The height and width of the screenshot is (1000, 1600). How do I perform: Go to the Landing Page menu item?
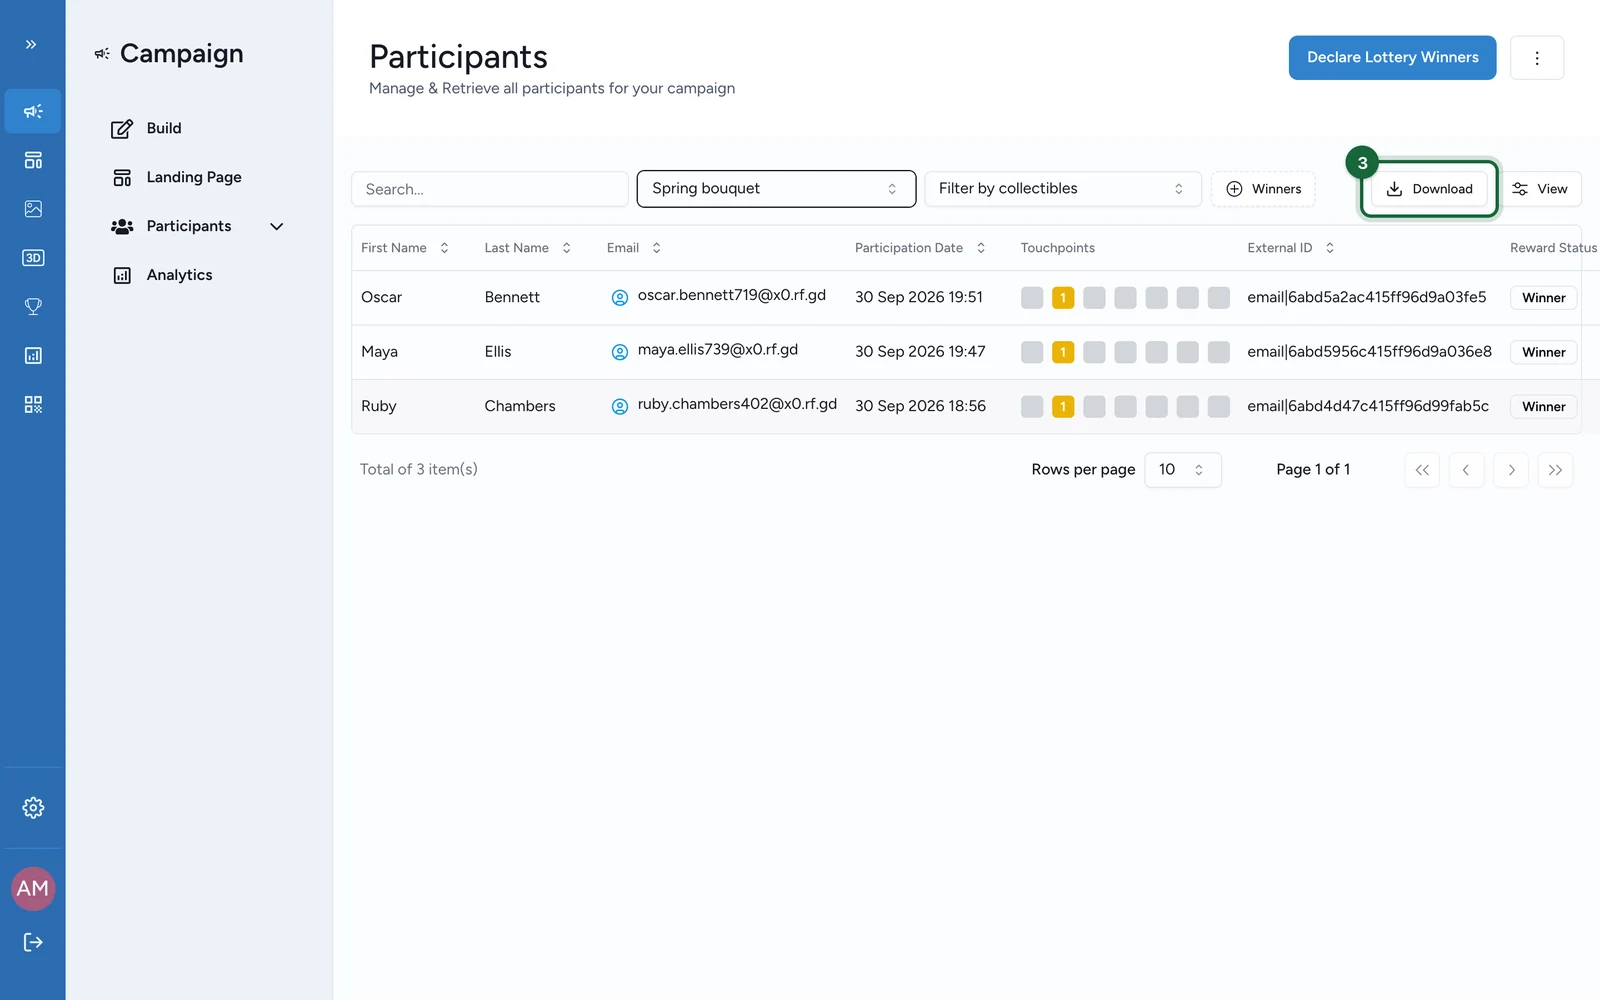(x=177, y=177)
